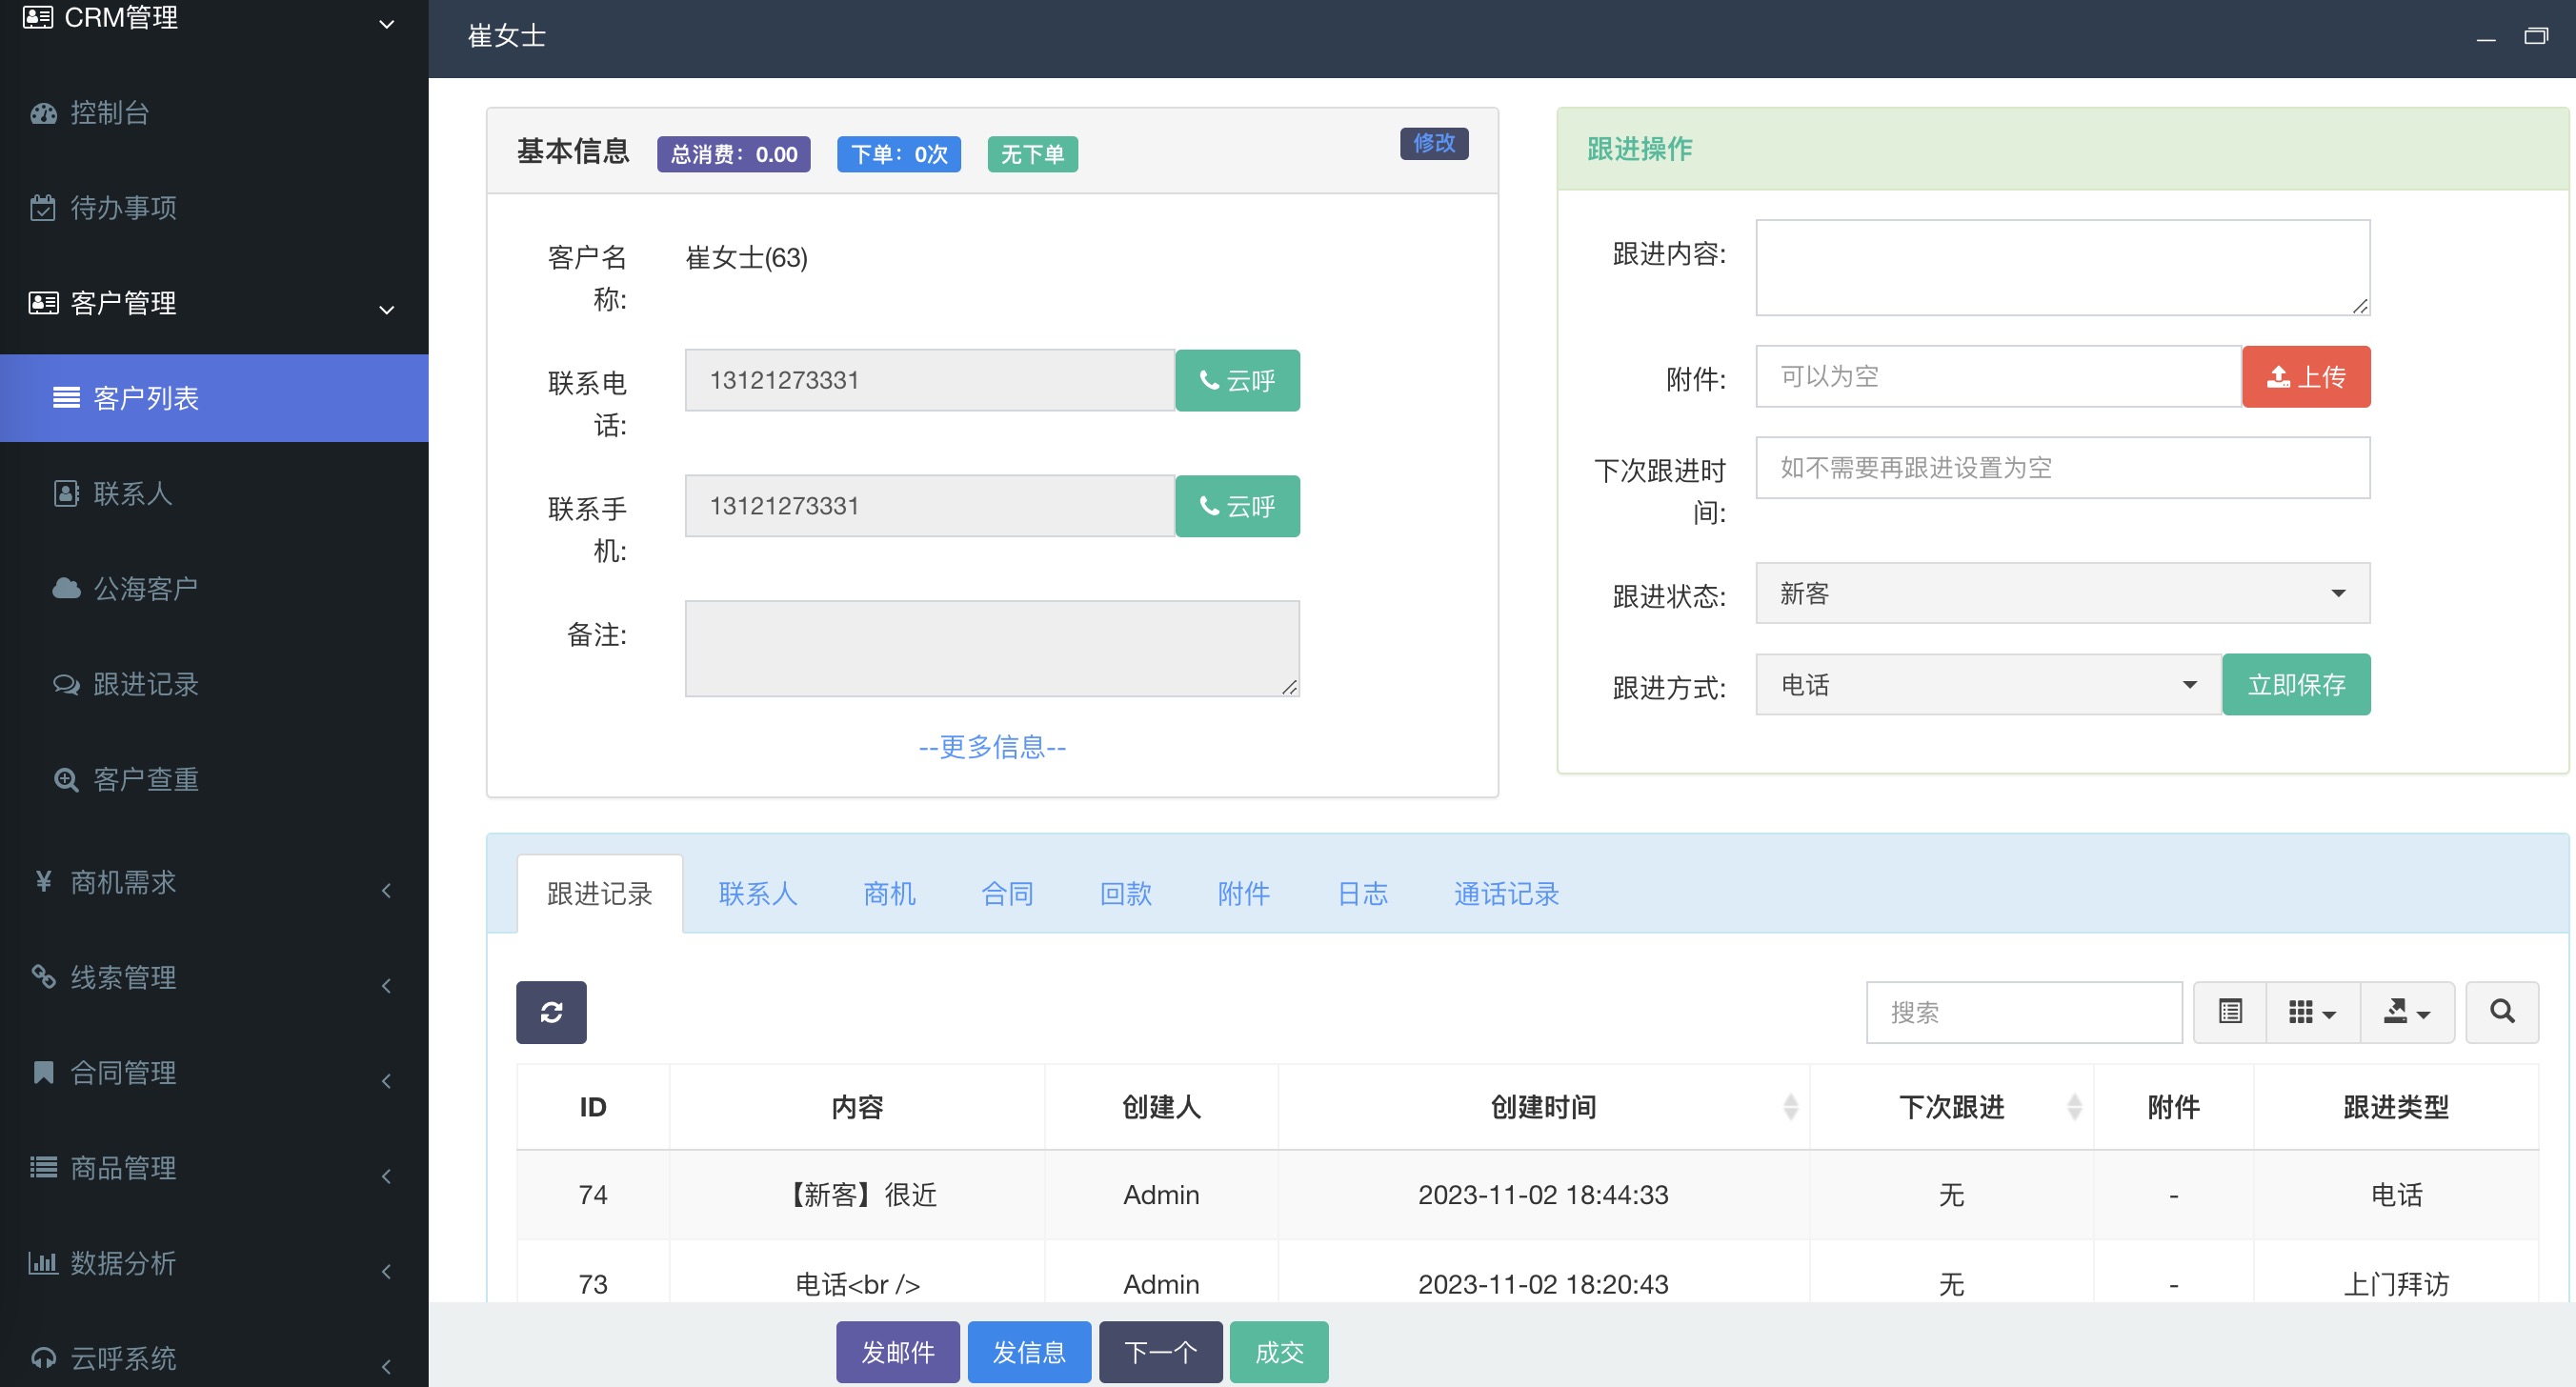Click the 数据分析 bar chart icon
Screen dimensions: 2576x1387
[x=43, y=1262]
